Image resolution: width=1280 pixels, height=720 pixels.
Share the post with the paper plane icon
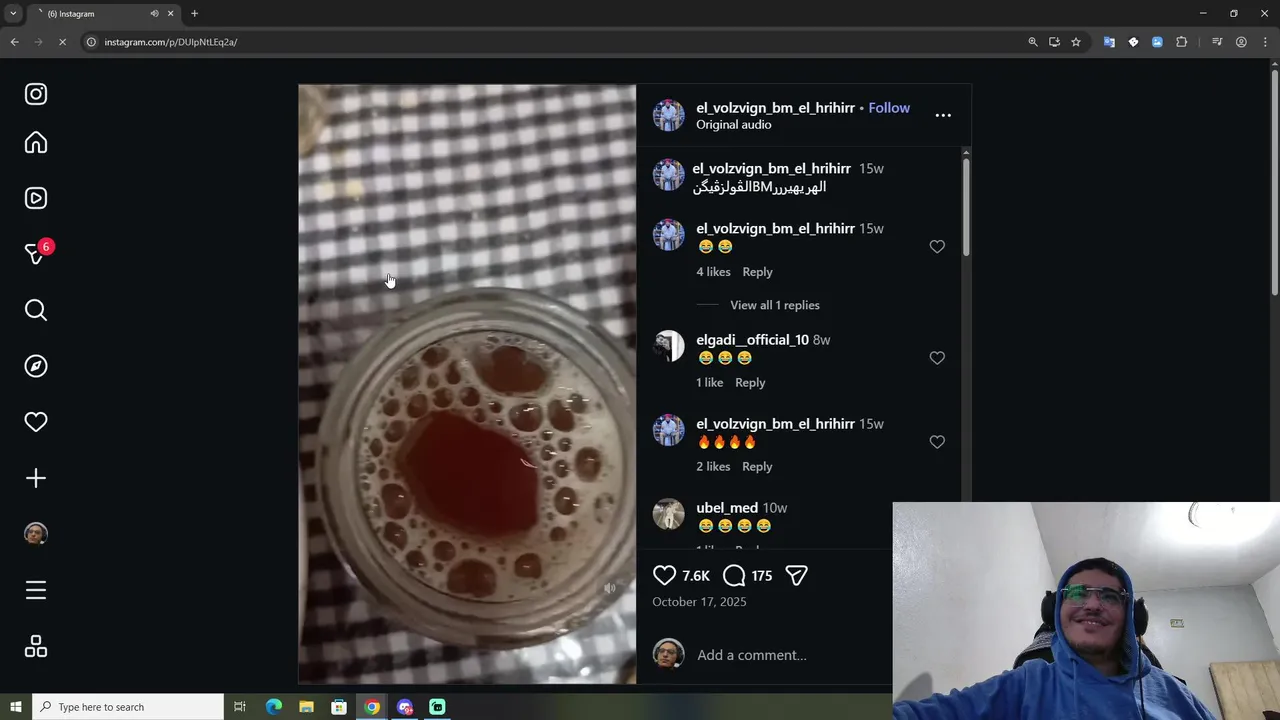(796, 575)
